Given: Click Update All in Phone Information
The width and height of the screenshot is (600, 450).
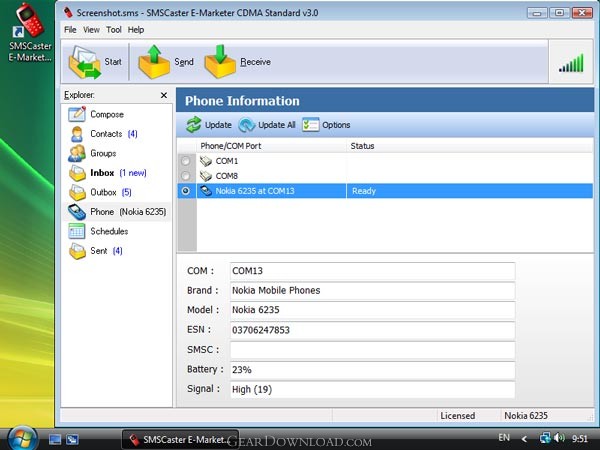Looking at the screenshot, I should click(267, 125).
